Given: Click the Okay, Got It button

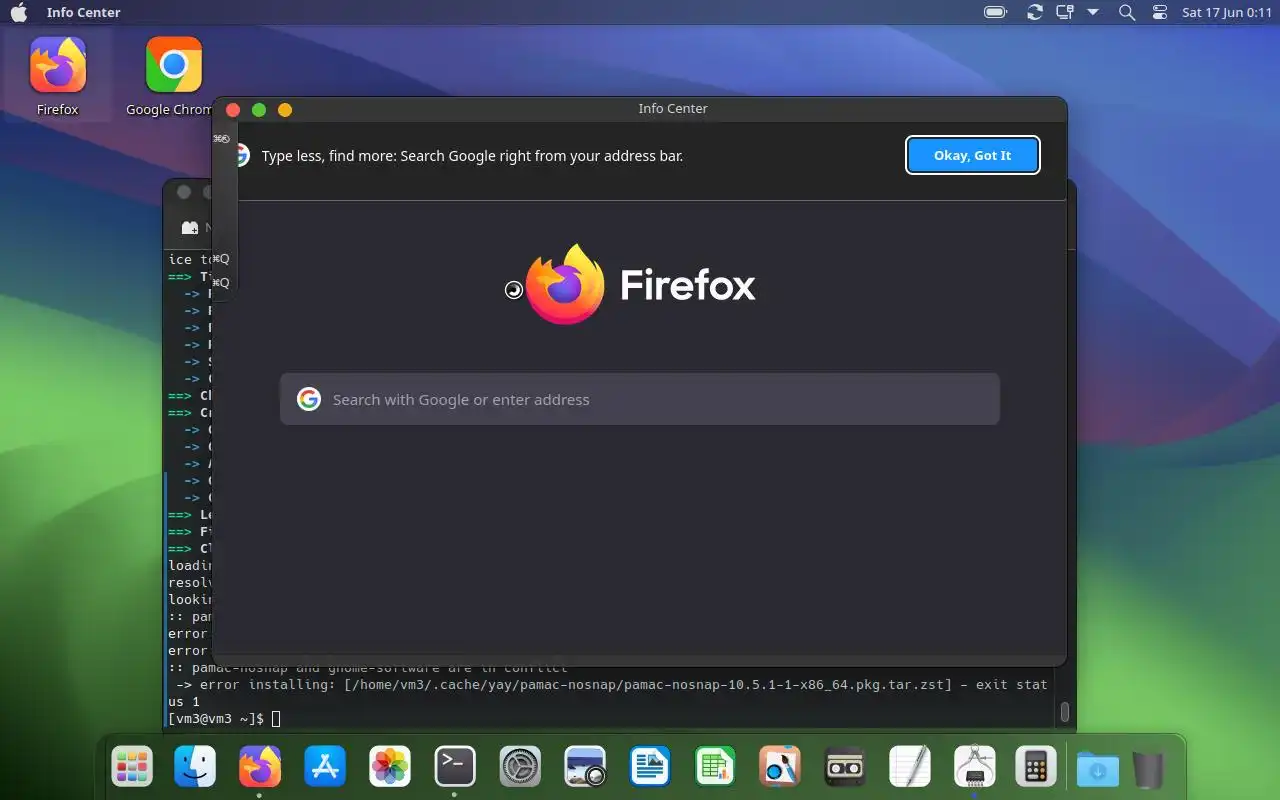Looking at the screenshot, I should pyautogui.click(x=973, y=155).
